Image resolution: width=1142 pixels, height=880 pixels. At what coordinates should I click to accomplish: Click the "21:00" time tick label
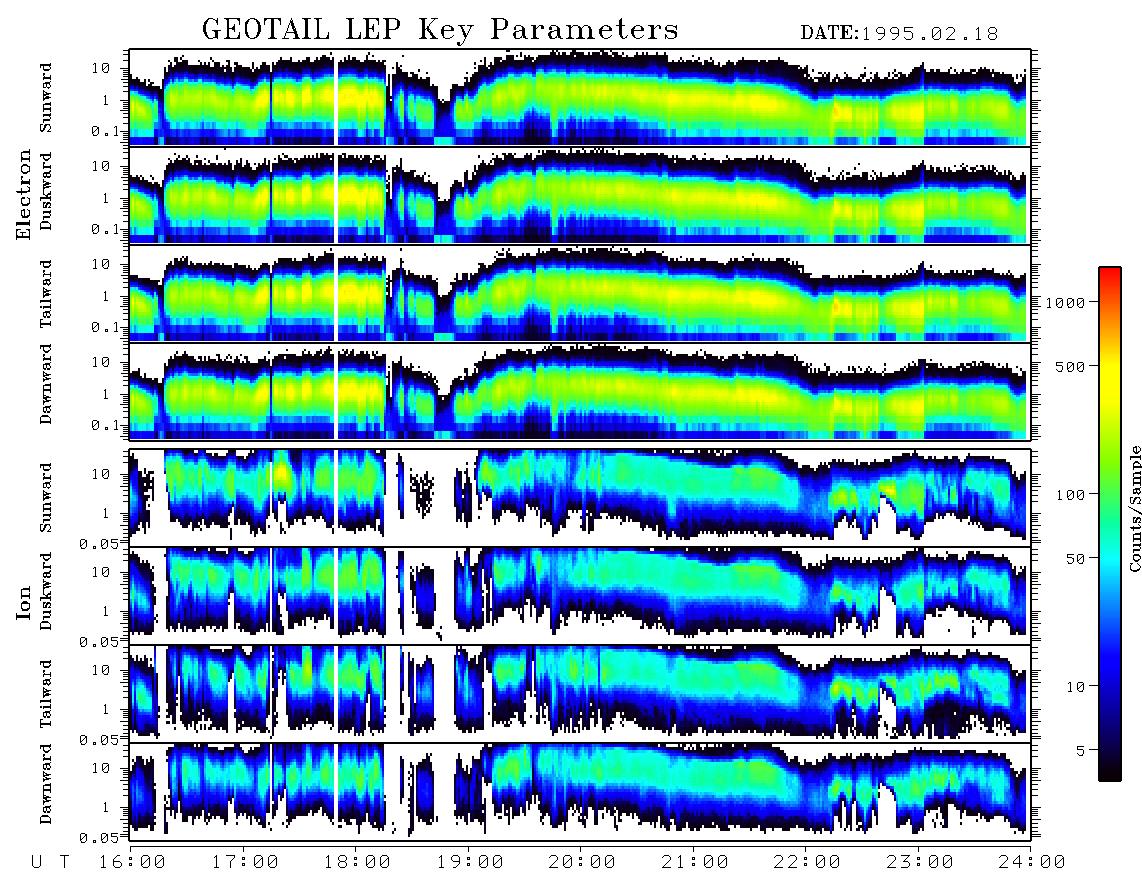click(695, 862)
